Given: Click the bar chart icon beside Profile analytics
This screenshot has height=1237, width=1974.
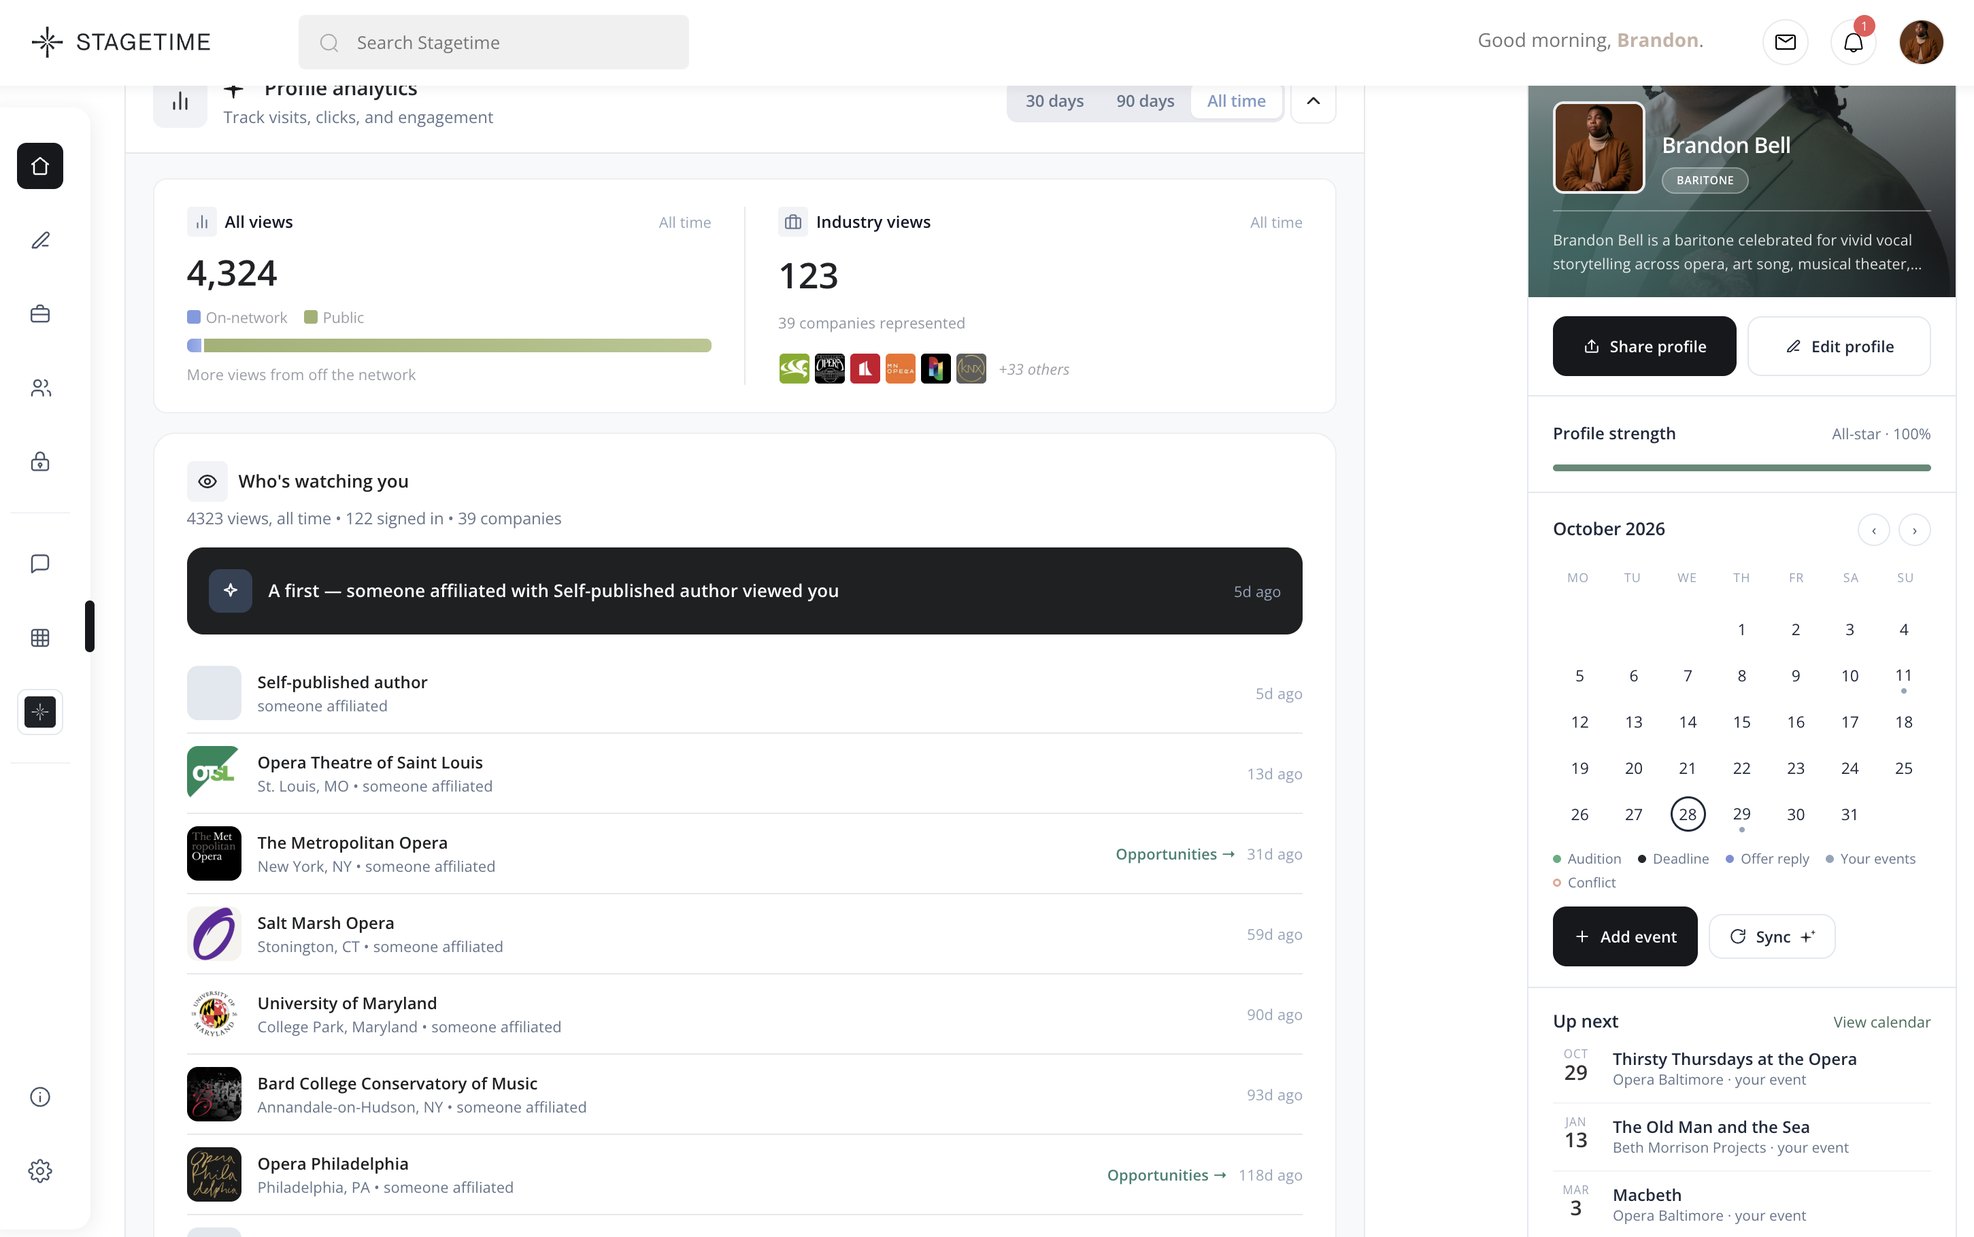Looking at the screenshot, I should [x=180, y=101].
